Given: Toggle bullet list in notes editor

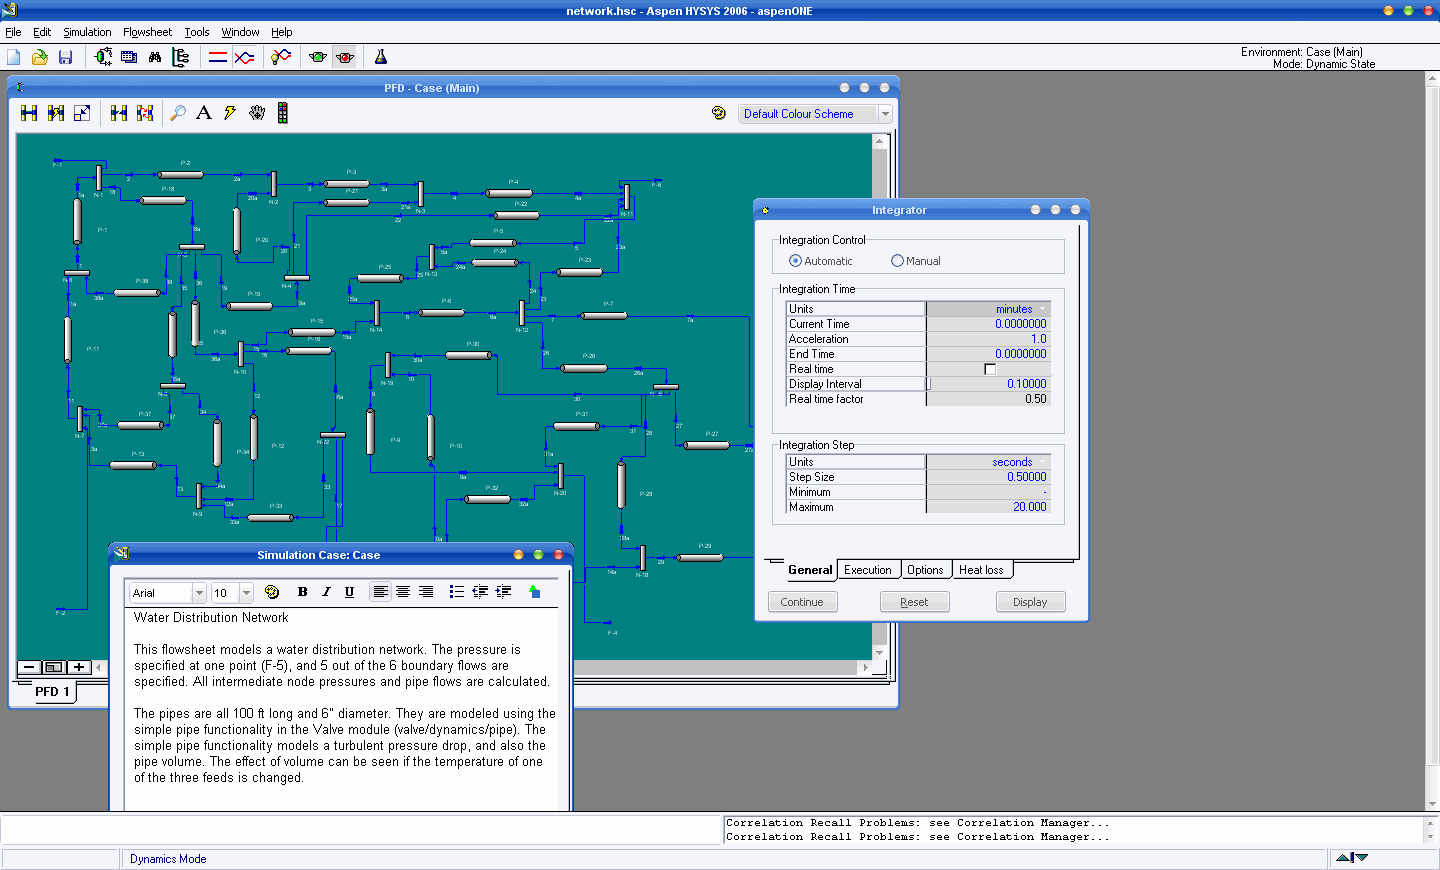Looking at the screenshot, I should 457,592.
